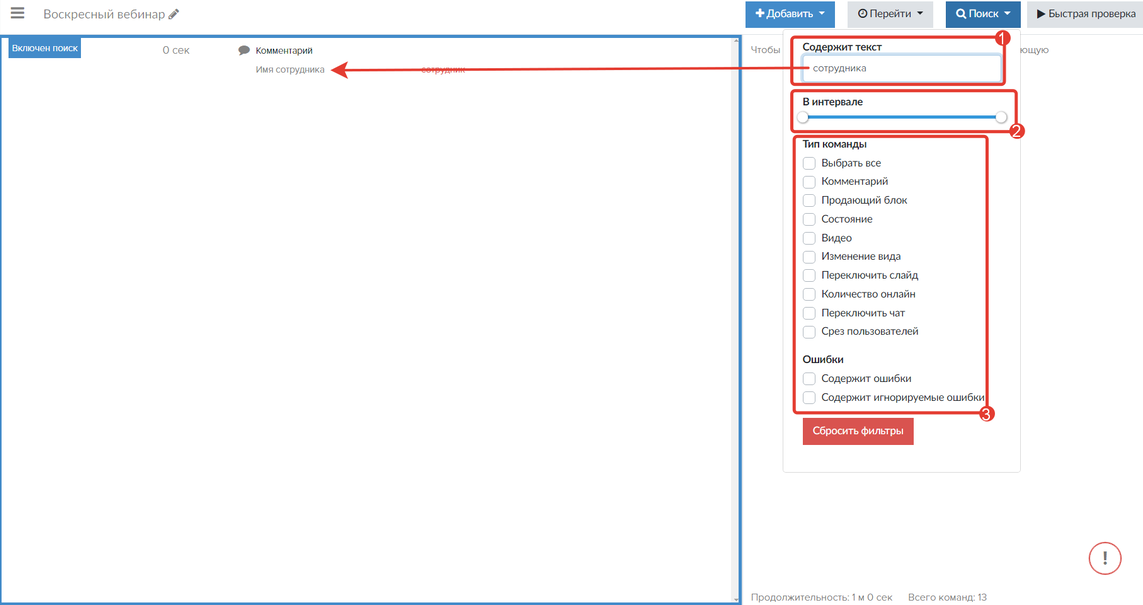Click the Сбросить фильтры button

point(857,431)
